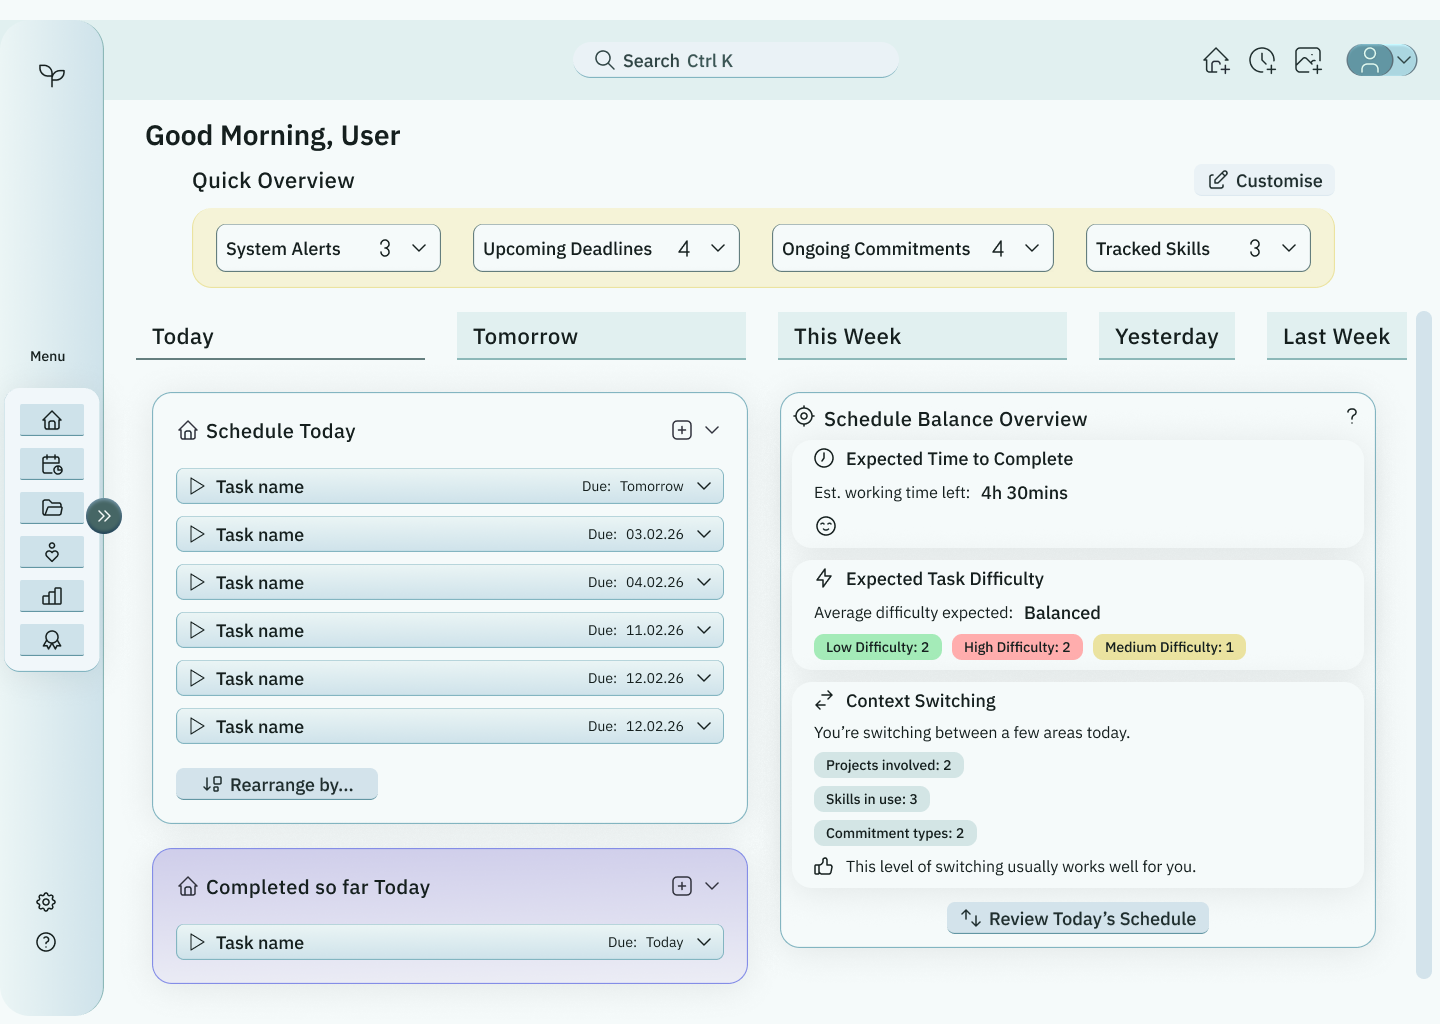Click the Search input field
1440x1024 pixels.
click(736, 60)
